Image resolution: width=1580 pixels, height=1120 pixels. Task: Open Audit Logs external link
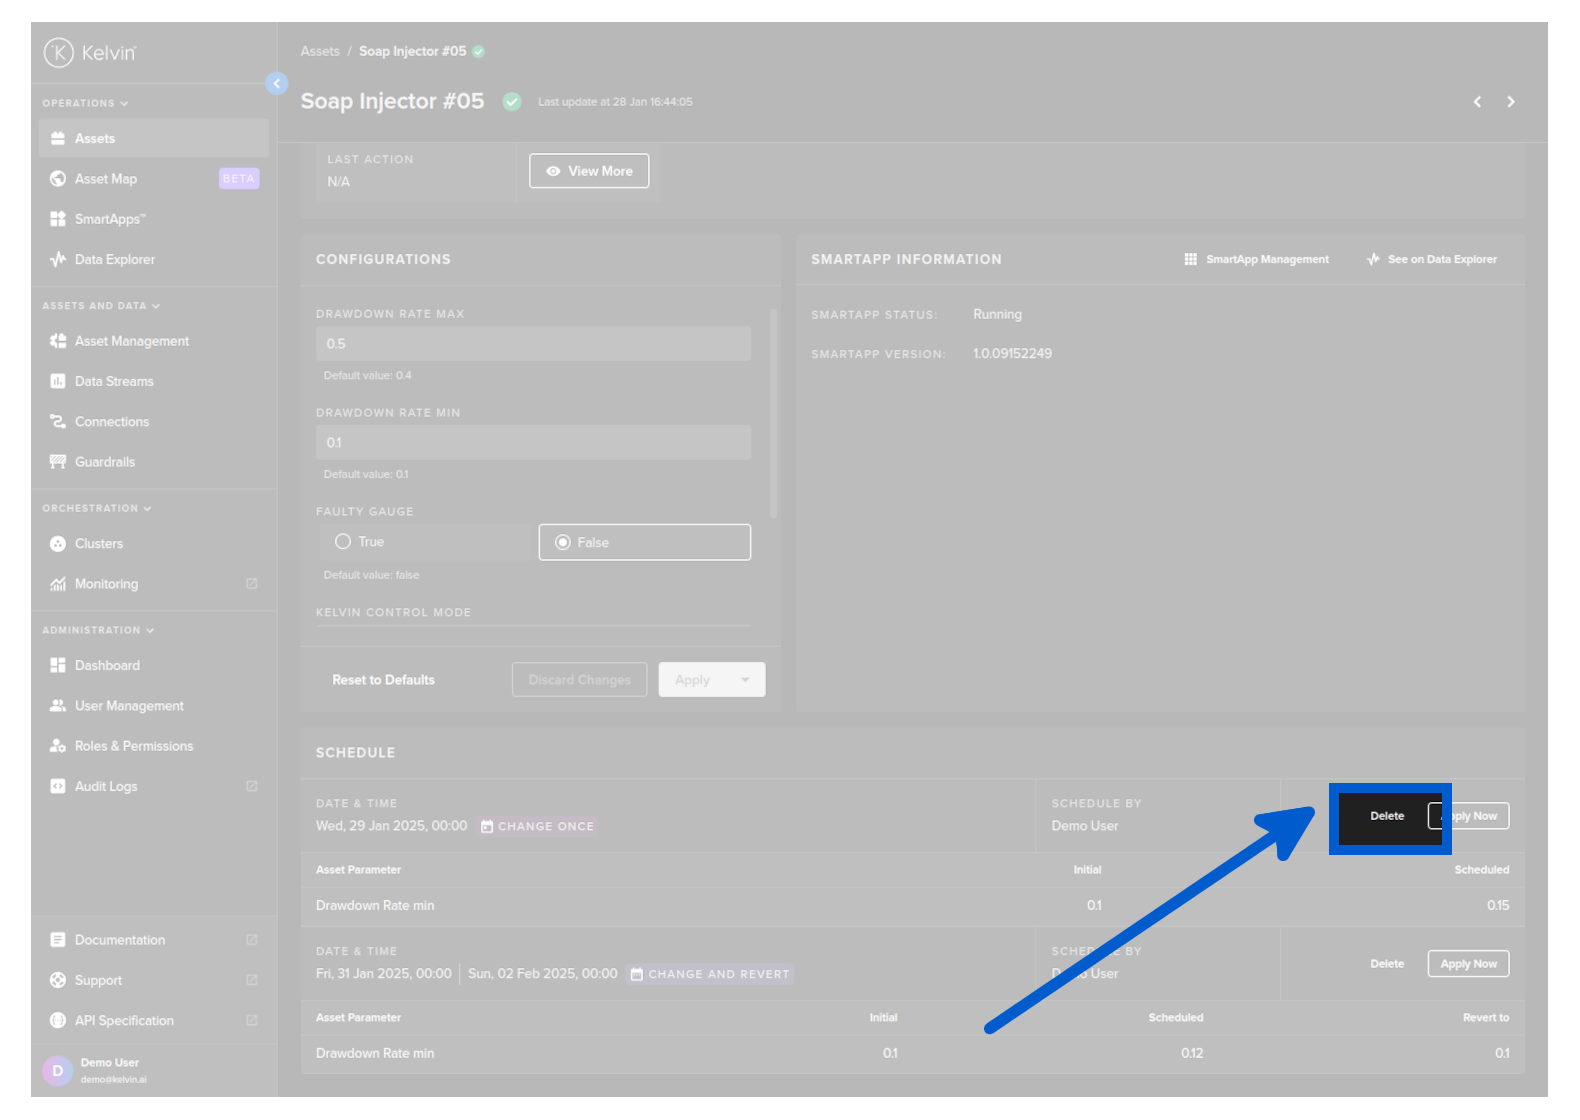coord(106,787)
